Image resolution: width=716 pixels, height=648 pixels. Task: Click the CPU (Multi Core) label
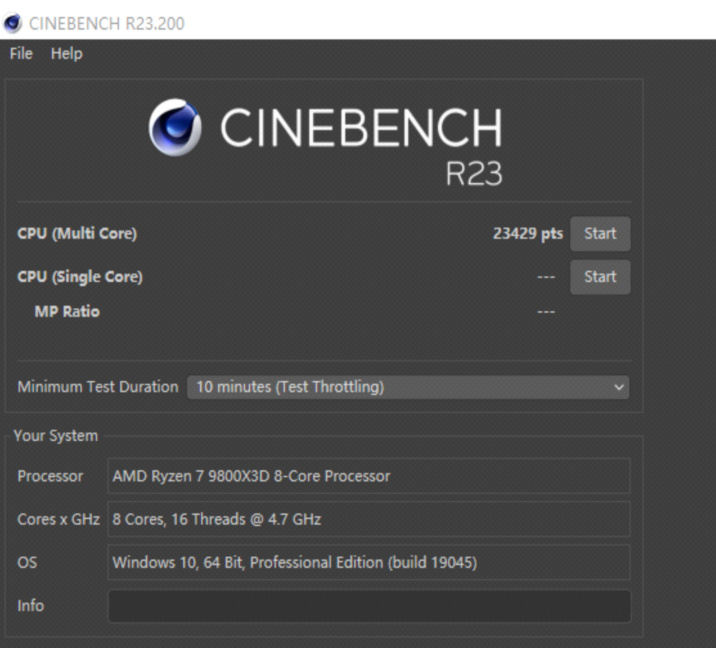point(77,233)
